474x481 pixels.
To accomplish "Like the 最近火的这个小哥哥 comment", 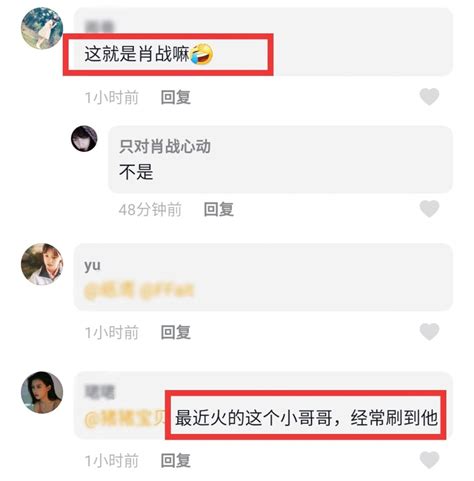I will (x=429, y=460).
